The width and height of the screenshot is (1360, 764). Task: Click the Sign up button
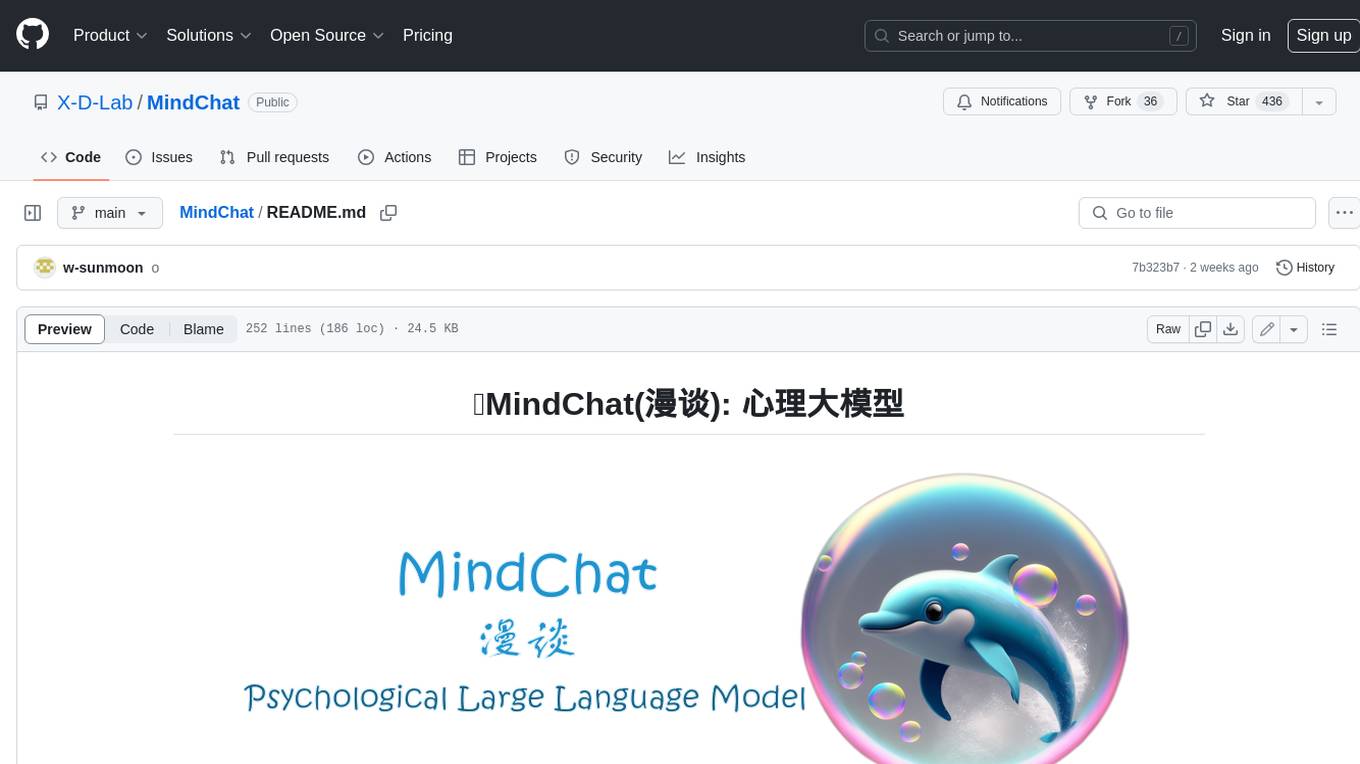pos(1323,35)
